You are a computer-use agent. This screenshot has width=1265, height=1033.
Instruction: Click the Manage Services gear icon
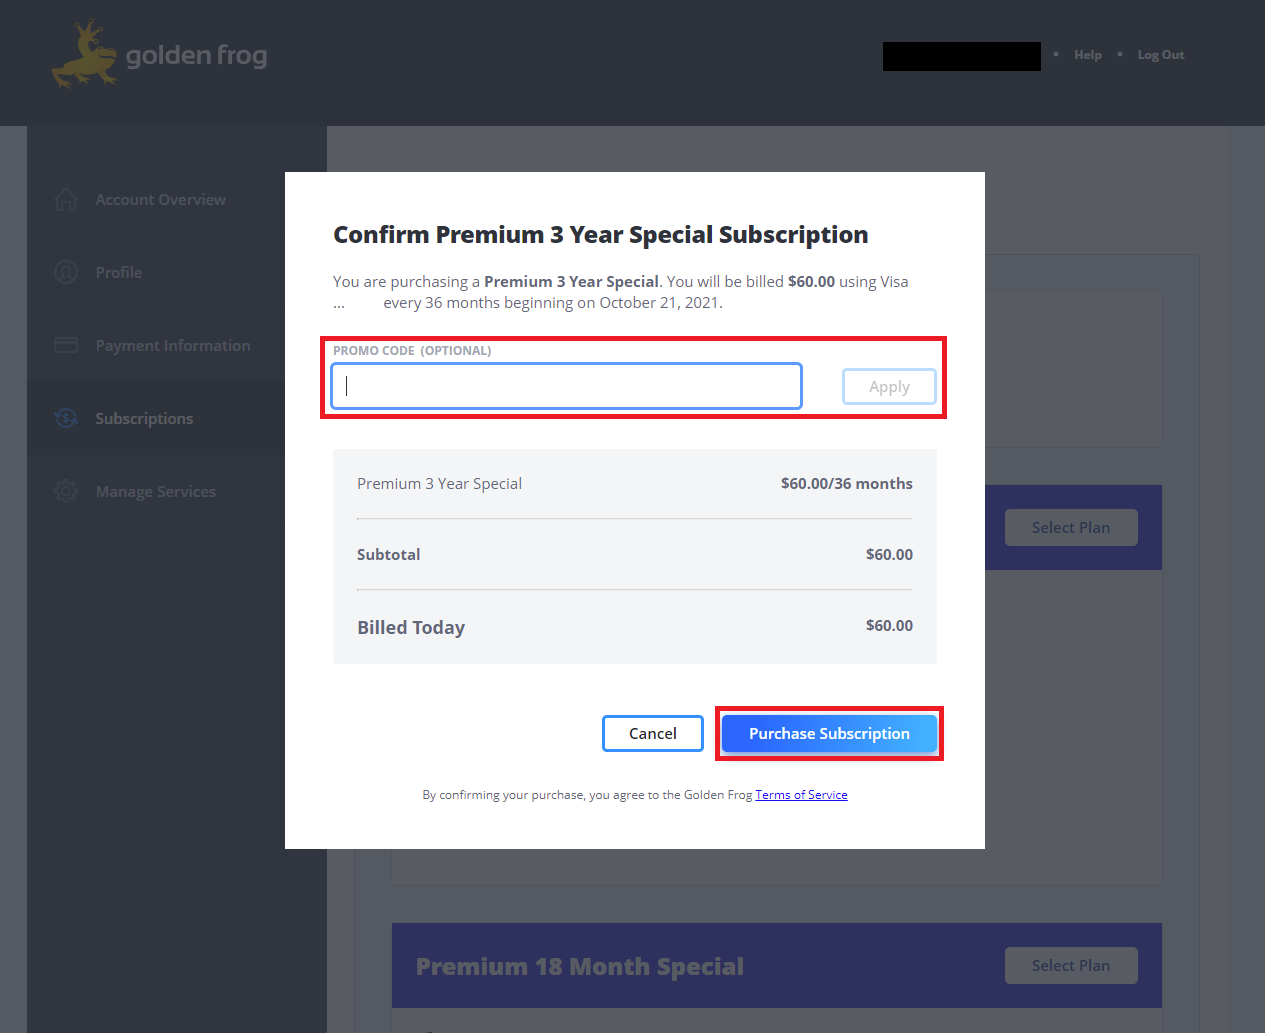pos(65,491)
